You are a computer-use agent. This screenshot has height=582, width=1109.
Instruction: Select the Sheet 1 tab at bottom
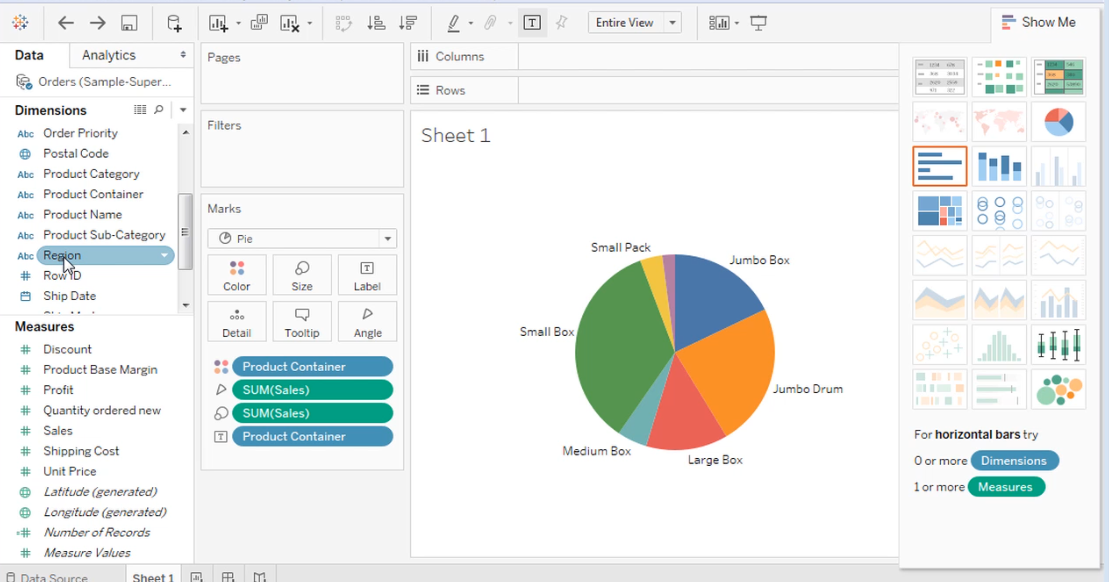tap(152, 576)
